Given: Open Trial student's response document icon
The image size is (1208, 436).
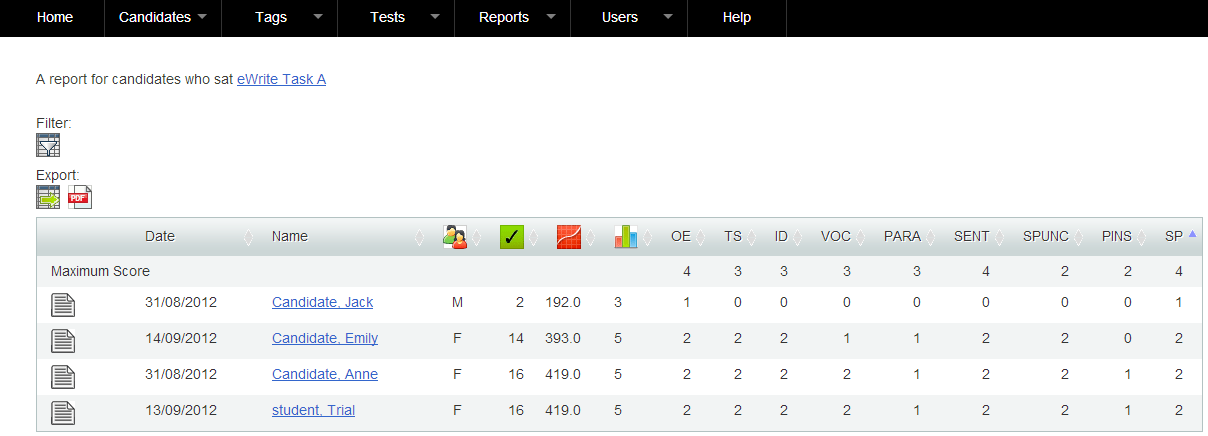Looking at the screenshot, I should point(63,411).
